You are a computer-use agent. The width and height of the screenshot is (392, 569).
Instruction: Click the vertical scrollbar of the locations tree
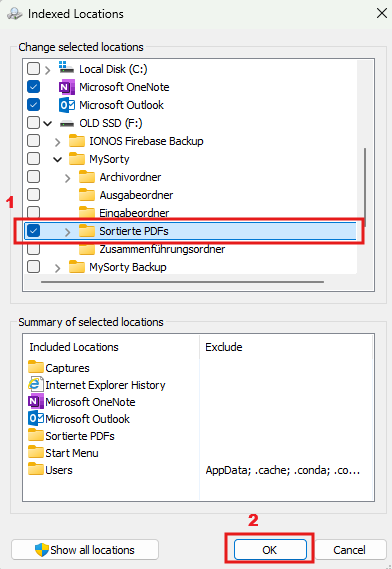click(x=365, y=187)
